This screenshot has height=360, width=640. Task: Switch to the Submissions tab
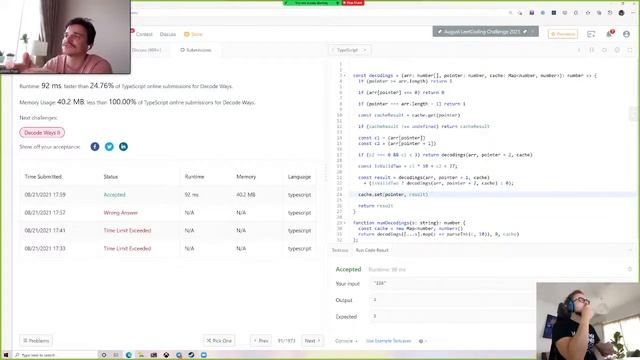196,50
